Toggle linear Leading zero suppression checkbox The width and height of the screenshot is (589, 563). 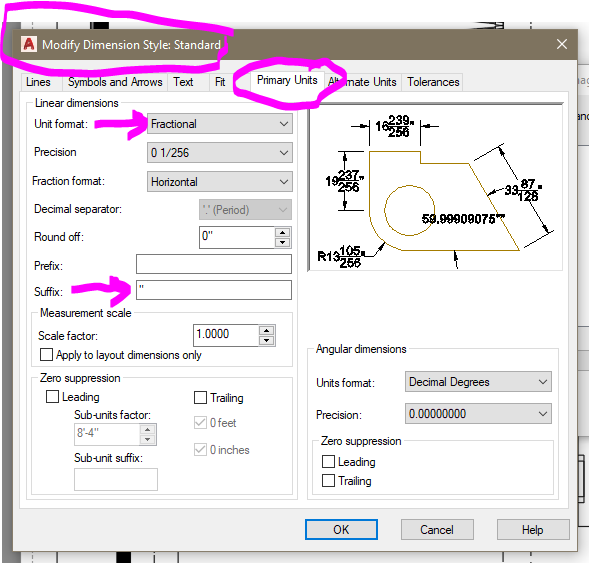(x=52, y=397)
